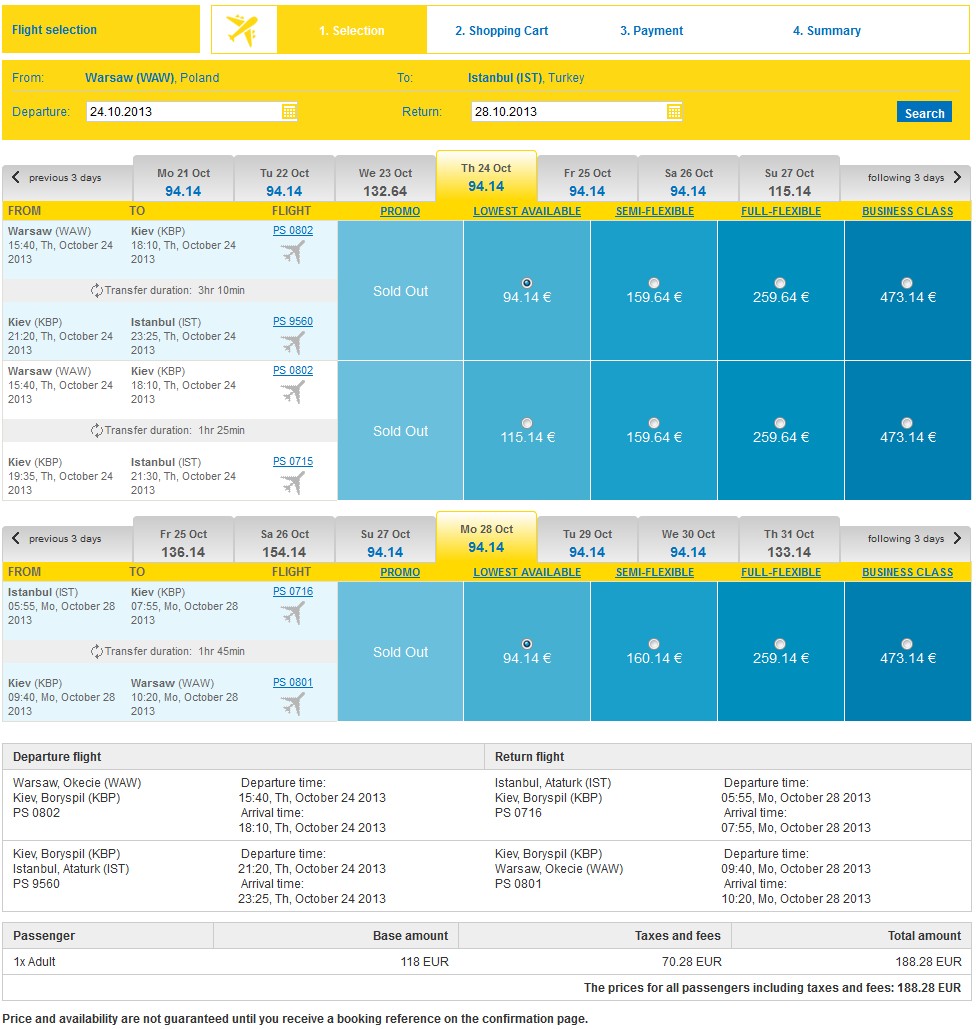Click the airplane logo in the step bar
The width and height of the screenshot is (976, 1029).
point(242,30)
